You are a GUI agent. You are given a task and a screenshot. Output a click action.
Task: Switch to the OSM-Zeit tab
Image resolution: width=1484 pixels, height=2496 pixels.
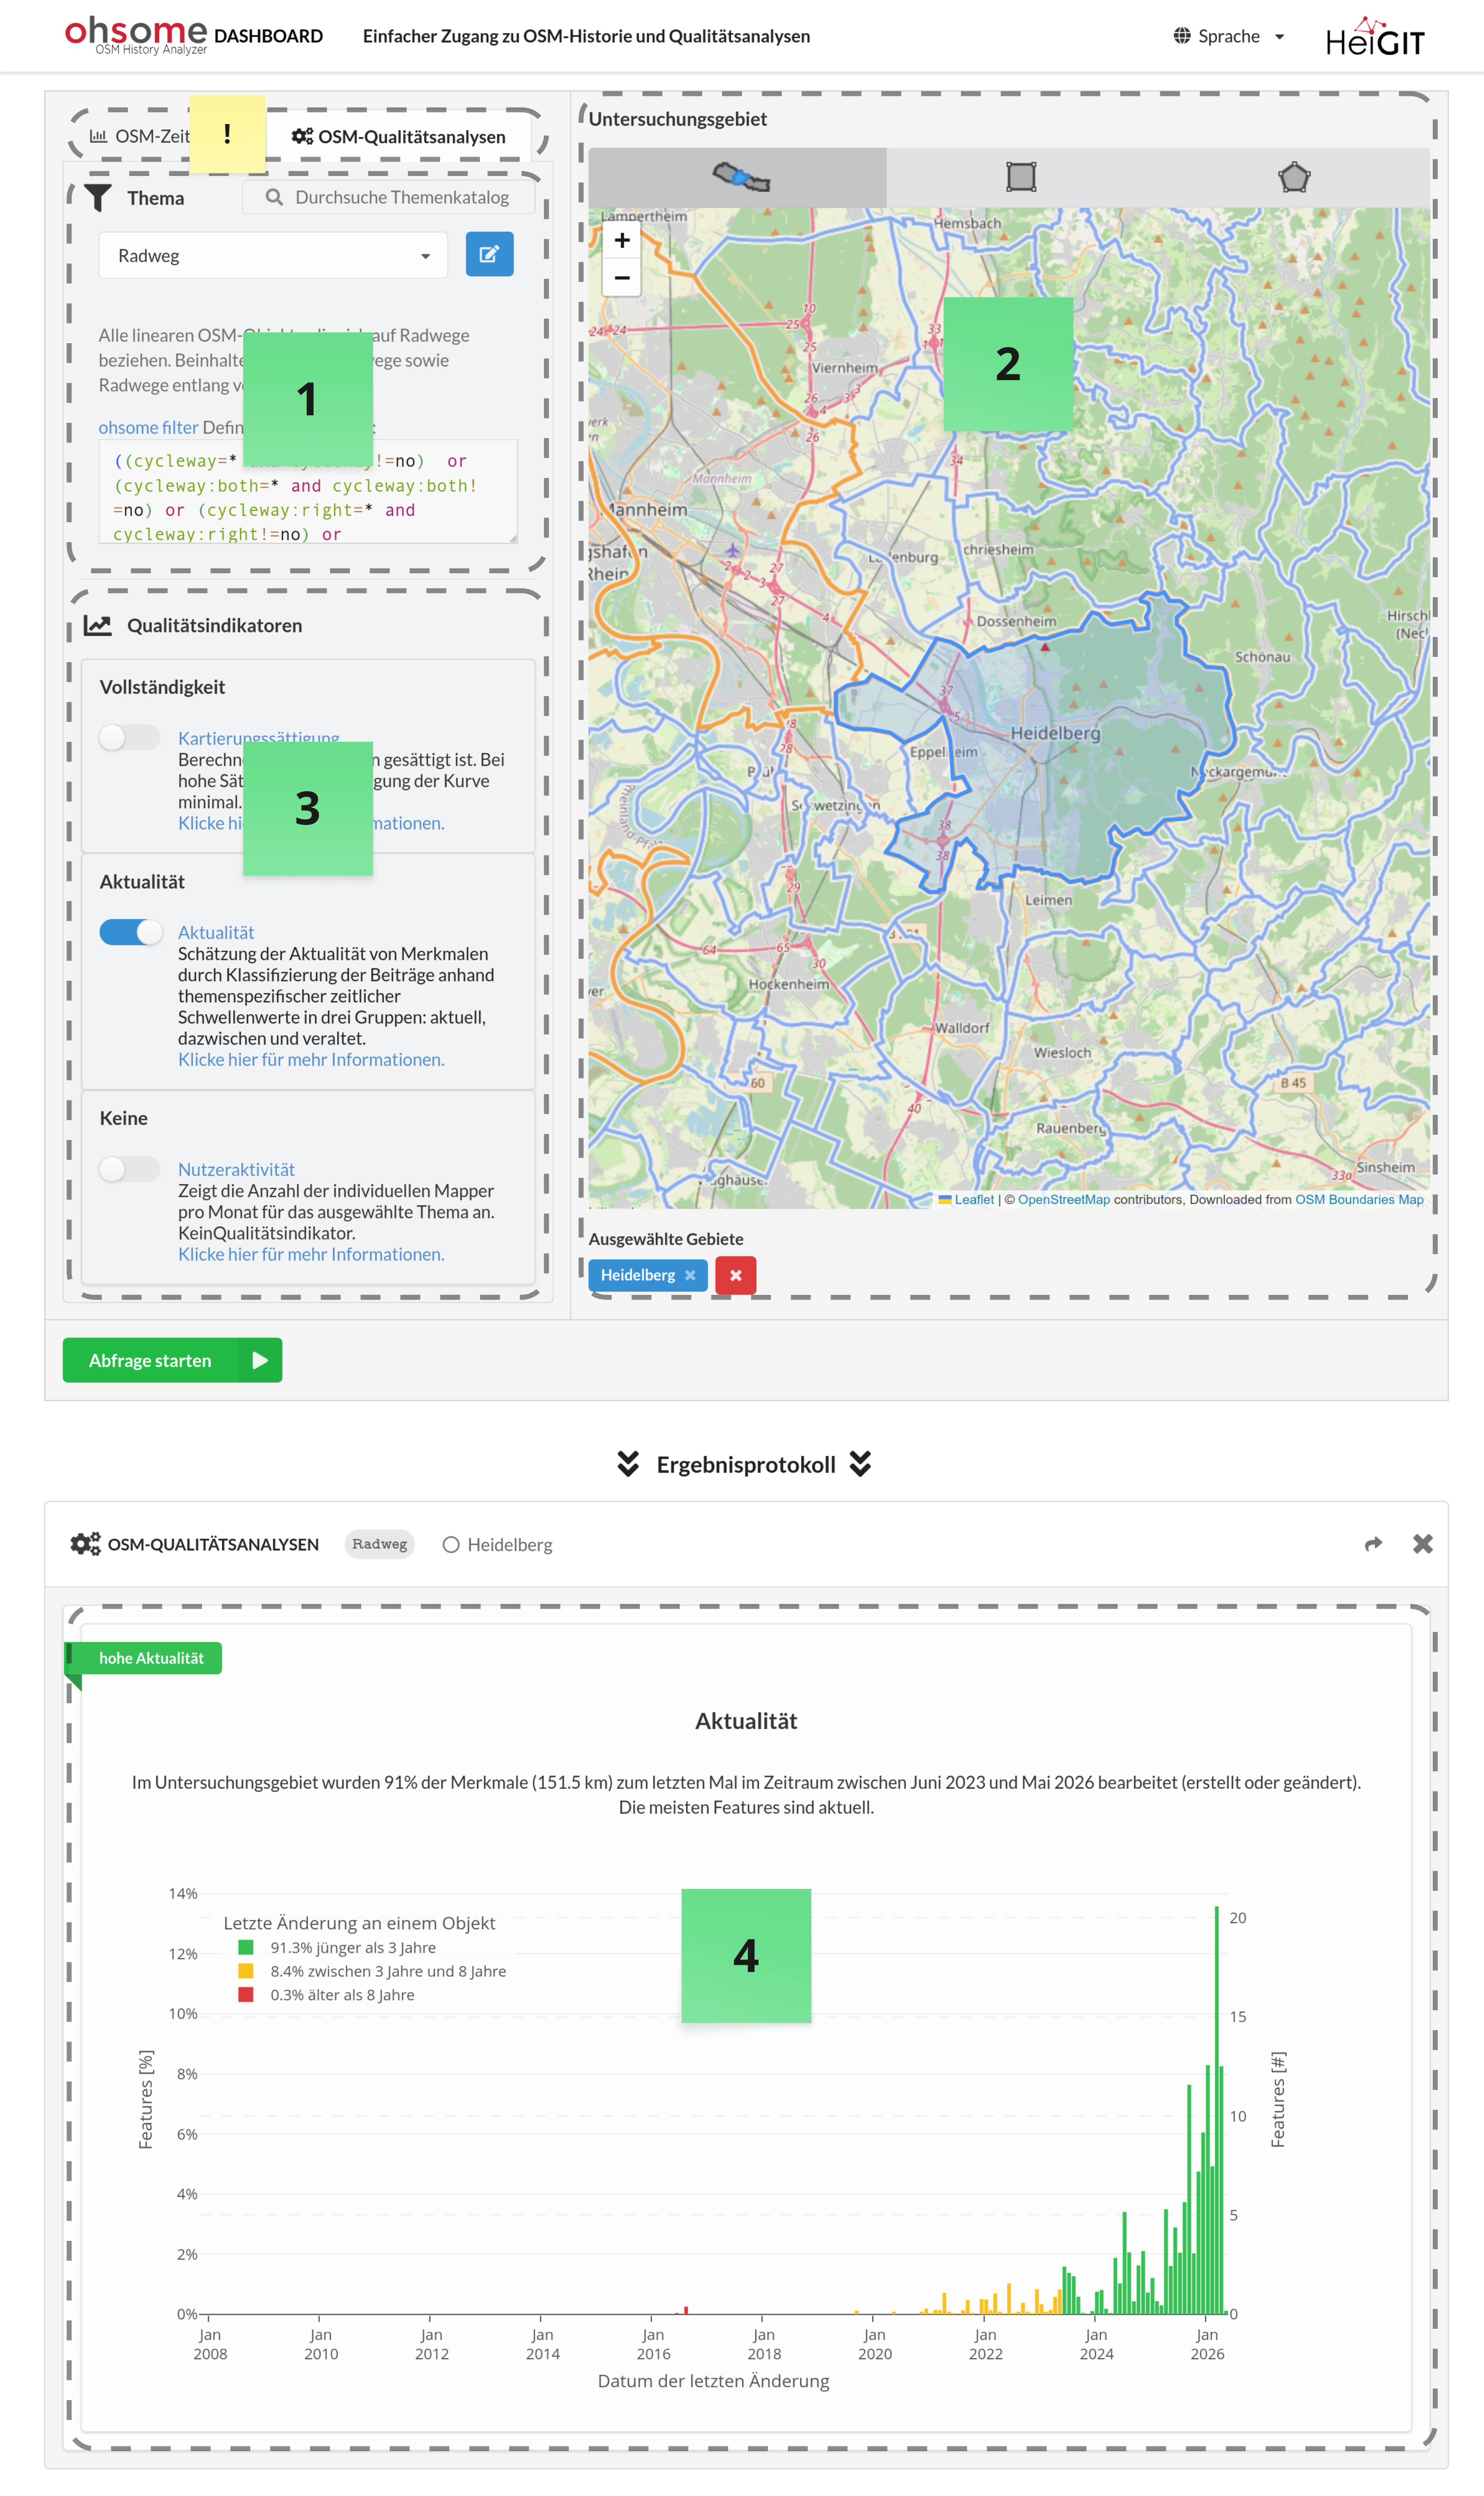[140, 136]
